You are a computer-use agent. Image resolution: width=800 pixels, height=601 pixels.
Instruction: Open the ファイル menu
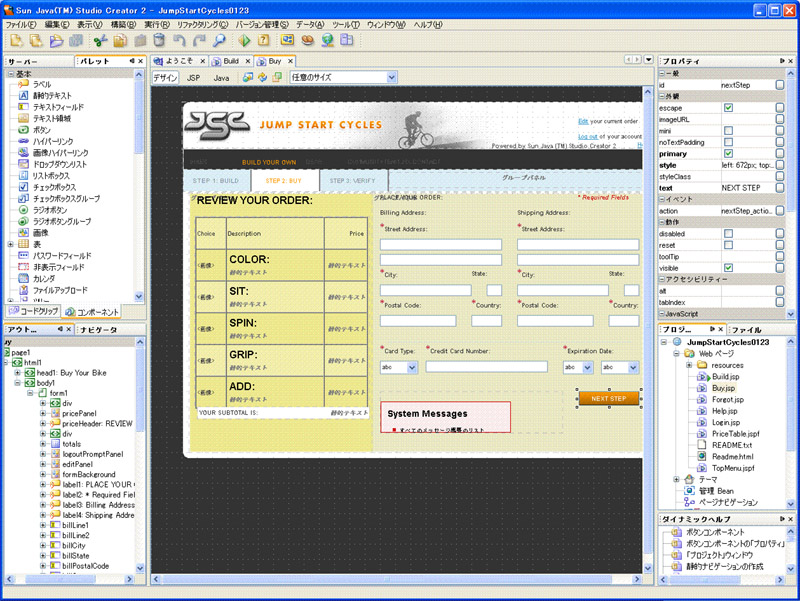coord(20,24)
